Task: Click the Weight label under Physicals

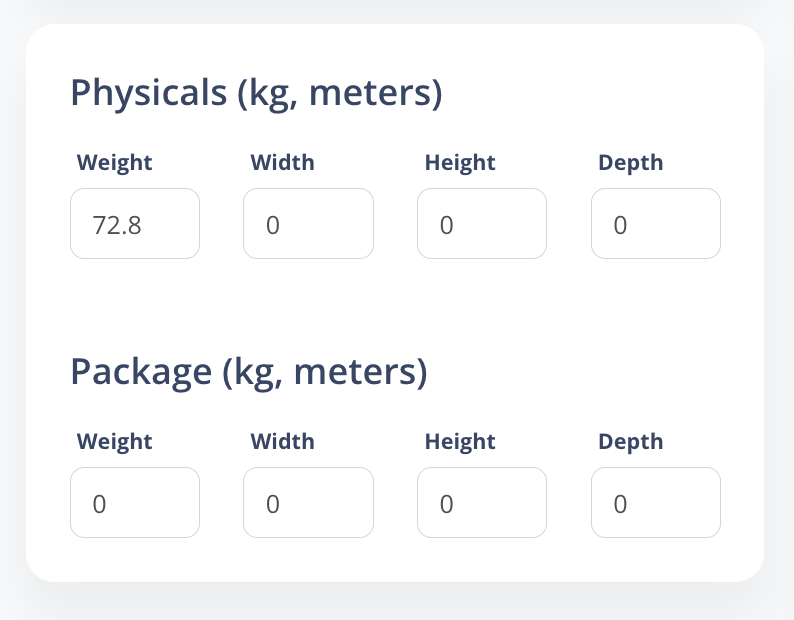Action: click(x=115, y=162)
